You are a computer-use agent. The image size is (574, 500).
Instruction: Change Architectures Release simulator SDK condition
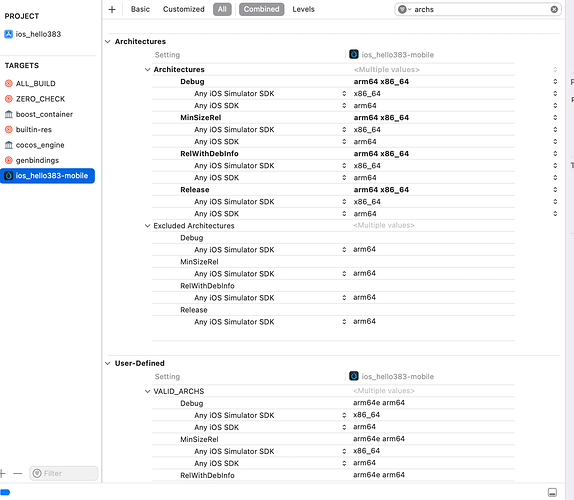point(344,202)
